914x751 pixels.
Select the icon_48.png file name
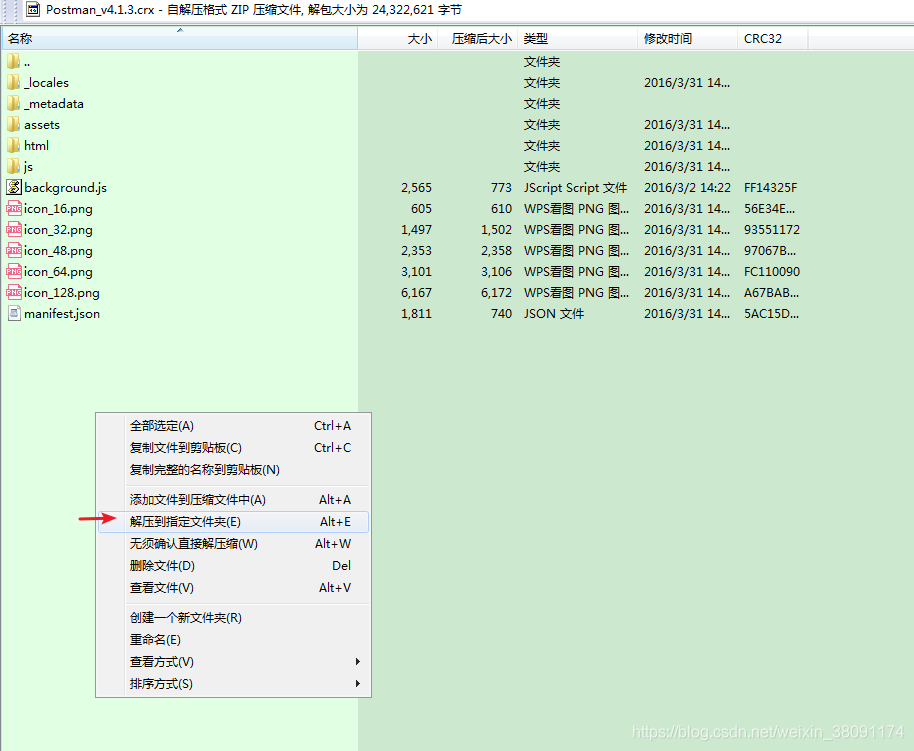pyautogui.click(x=58, y=251)
